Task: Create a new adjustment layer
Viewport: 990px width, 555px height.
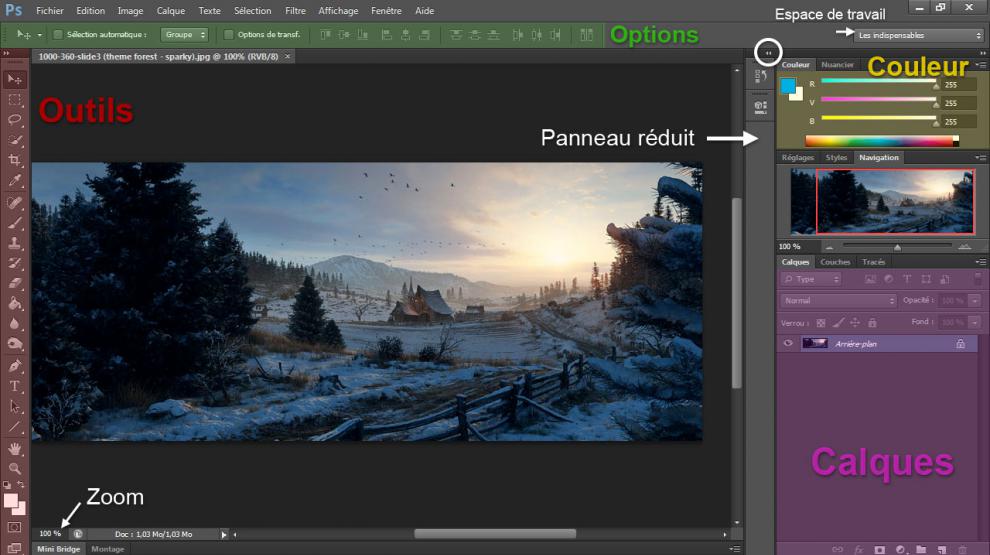Action: pyautogui.click(x=900, y=550)
